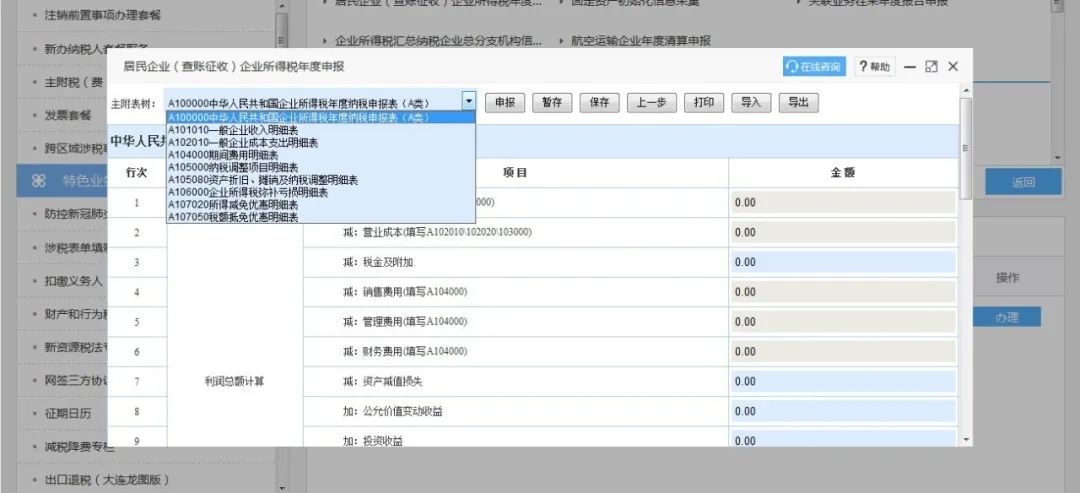1080x493 pixels.
Task: Click the 暂存 temporary save button
Action: [x=552, y=103]
